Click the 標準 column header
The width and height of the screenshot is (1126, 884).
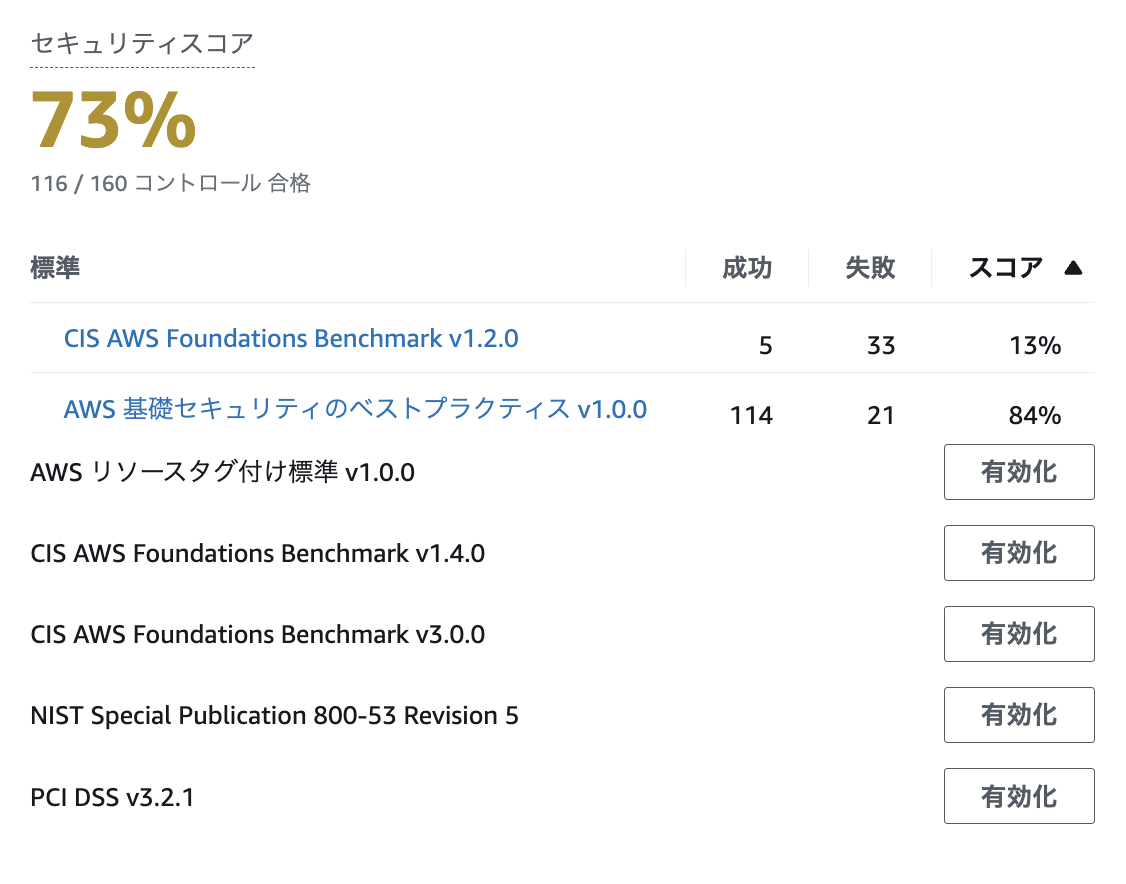55,268
